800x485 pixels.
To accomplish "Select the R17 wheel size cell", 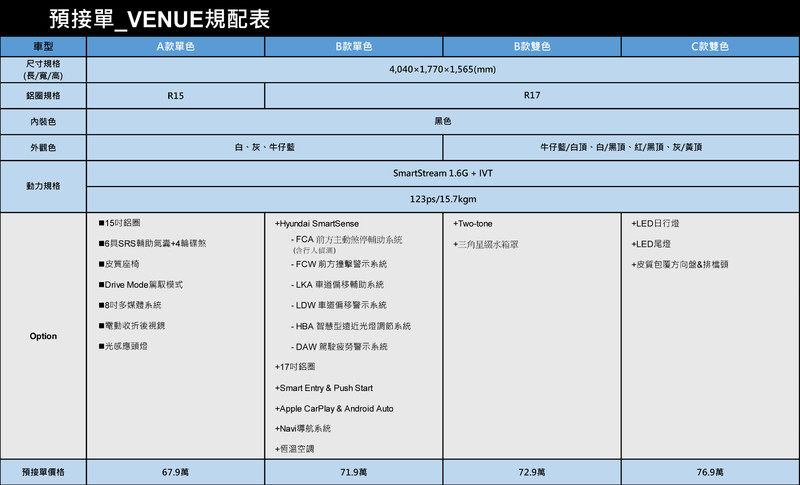I will click(532, 96).
